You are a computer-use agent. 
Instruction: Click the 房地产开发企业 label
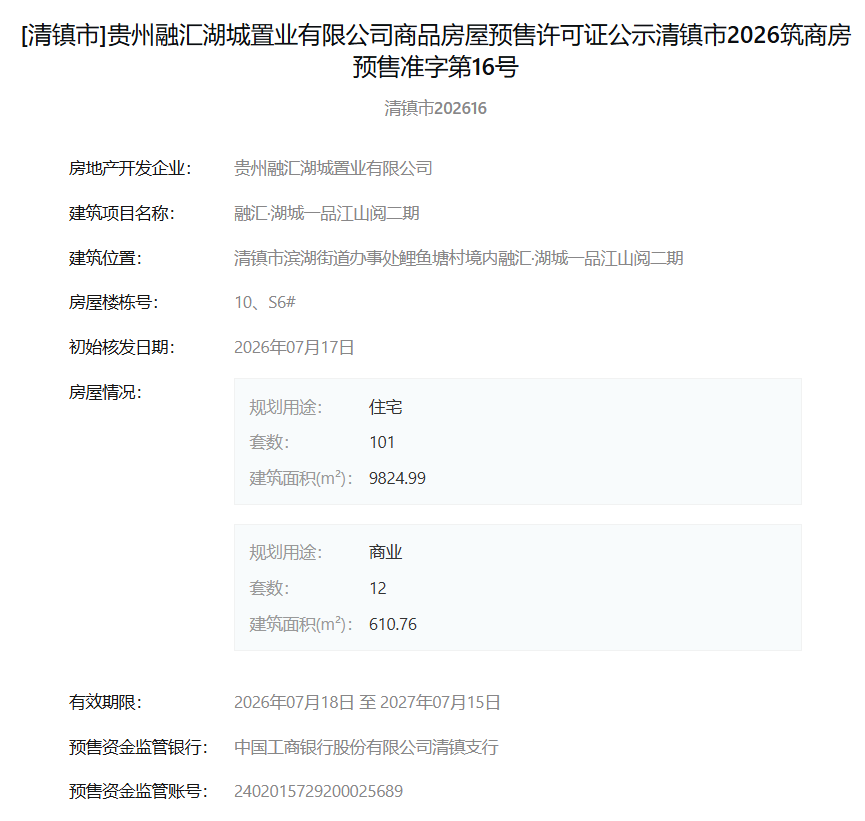[x=130, y=168]
